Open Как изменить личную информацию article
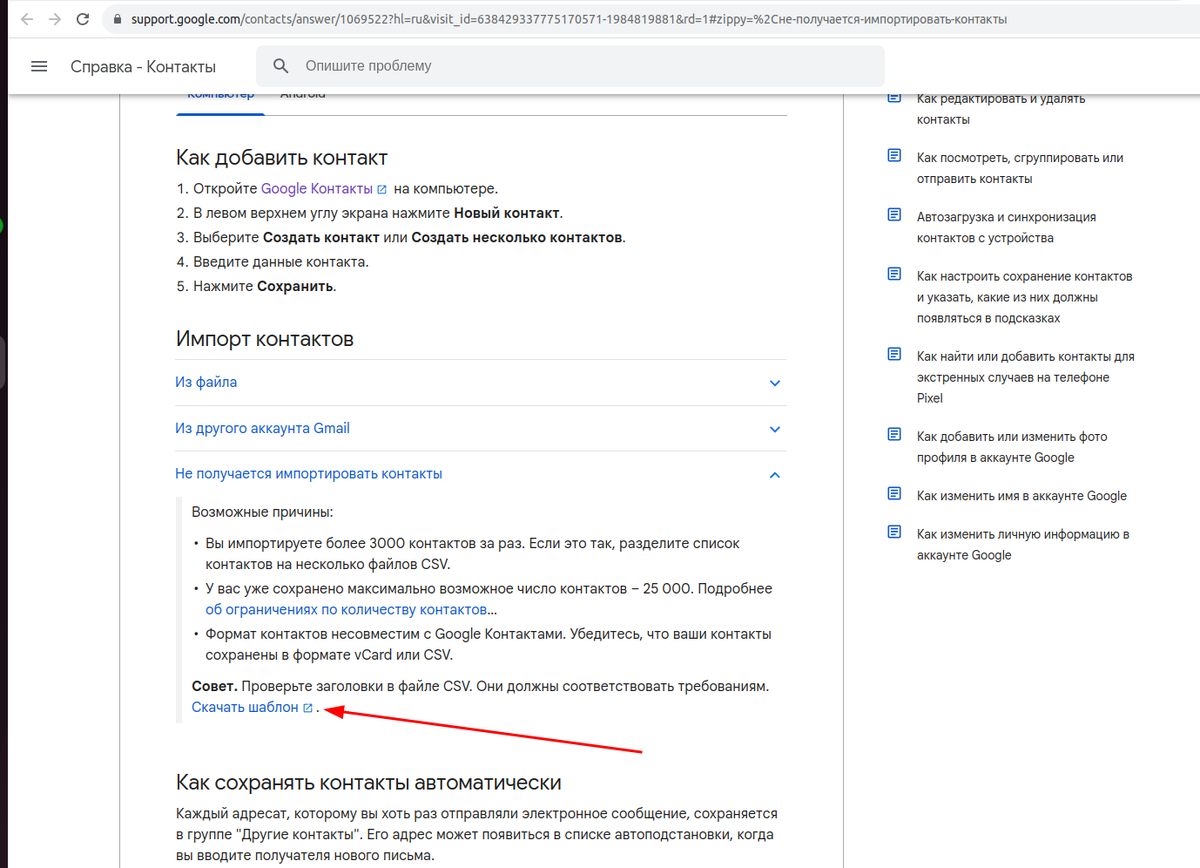Screen dimensions: 1200x868 click(1023, 545)
